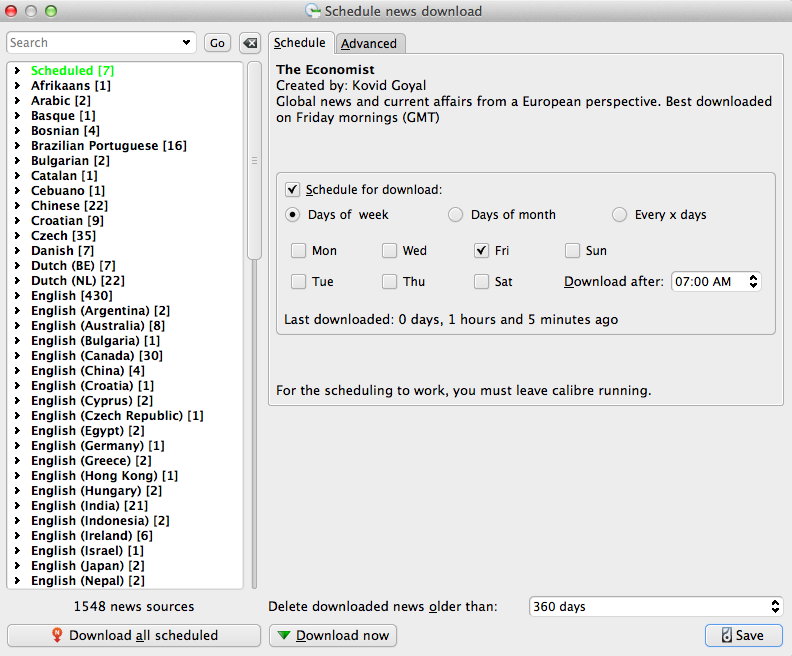The height and width of the screenshot is (656, 792).
Task: Open the search history dropdown arrow
Action: [186, 43]
